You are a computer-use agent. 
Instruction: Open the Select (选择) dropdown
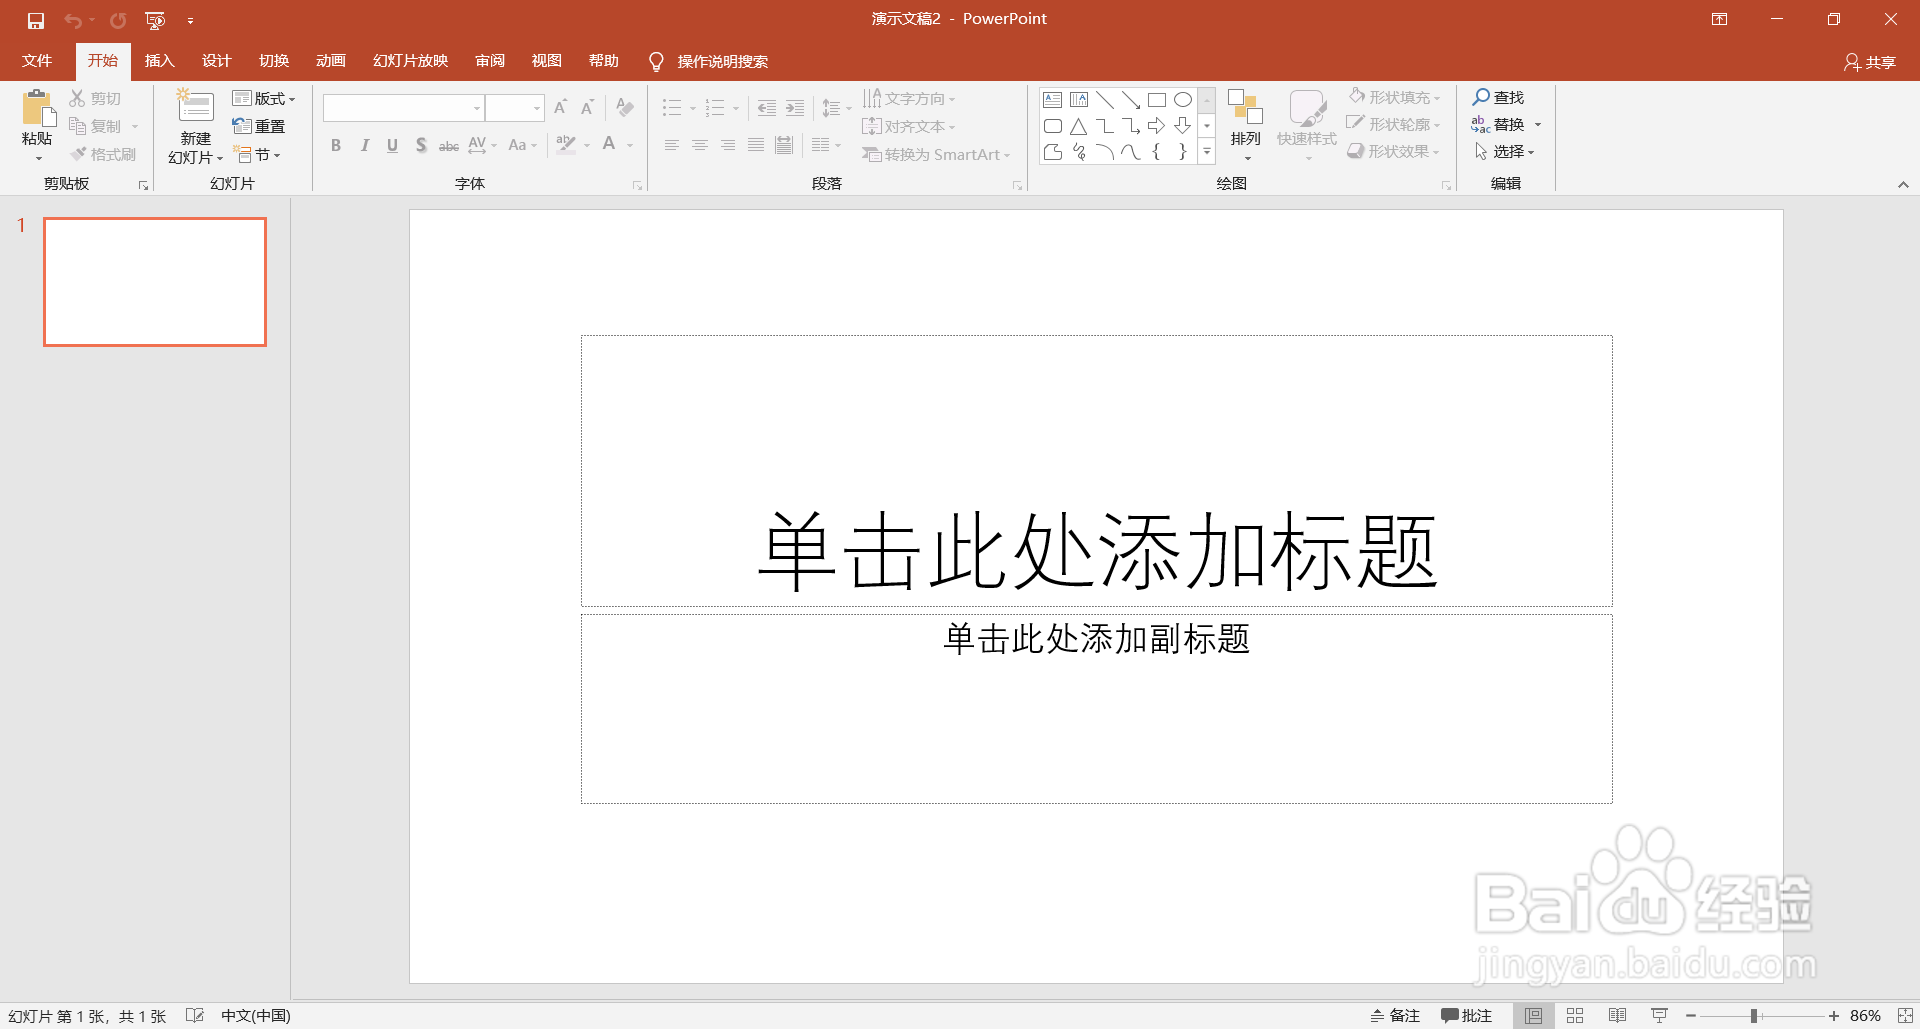(1504, 152)
